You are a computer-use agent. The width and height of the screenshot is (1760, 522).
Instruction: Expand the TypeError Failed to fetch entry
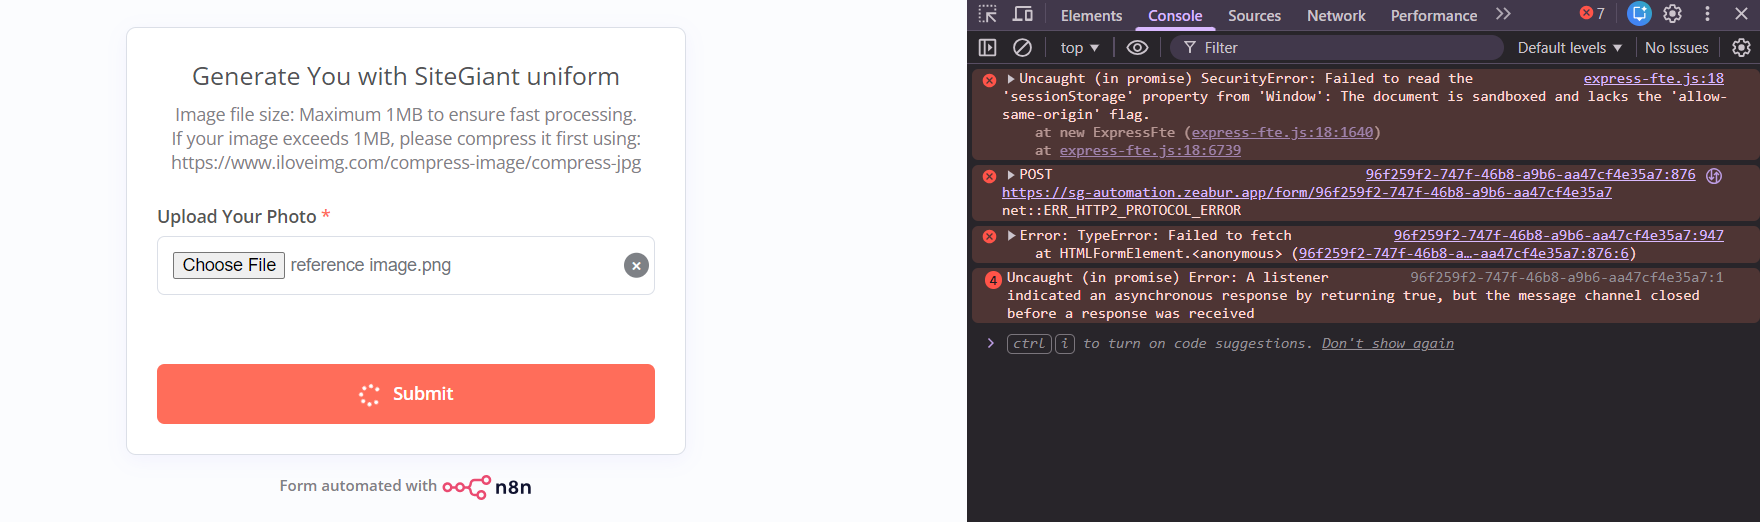(x=1011, y=235)
